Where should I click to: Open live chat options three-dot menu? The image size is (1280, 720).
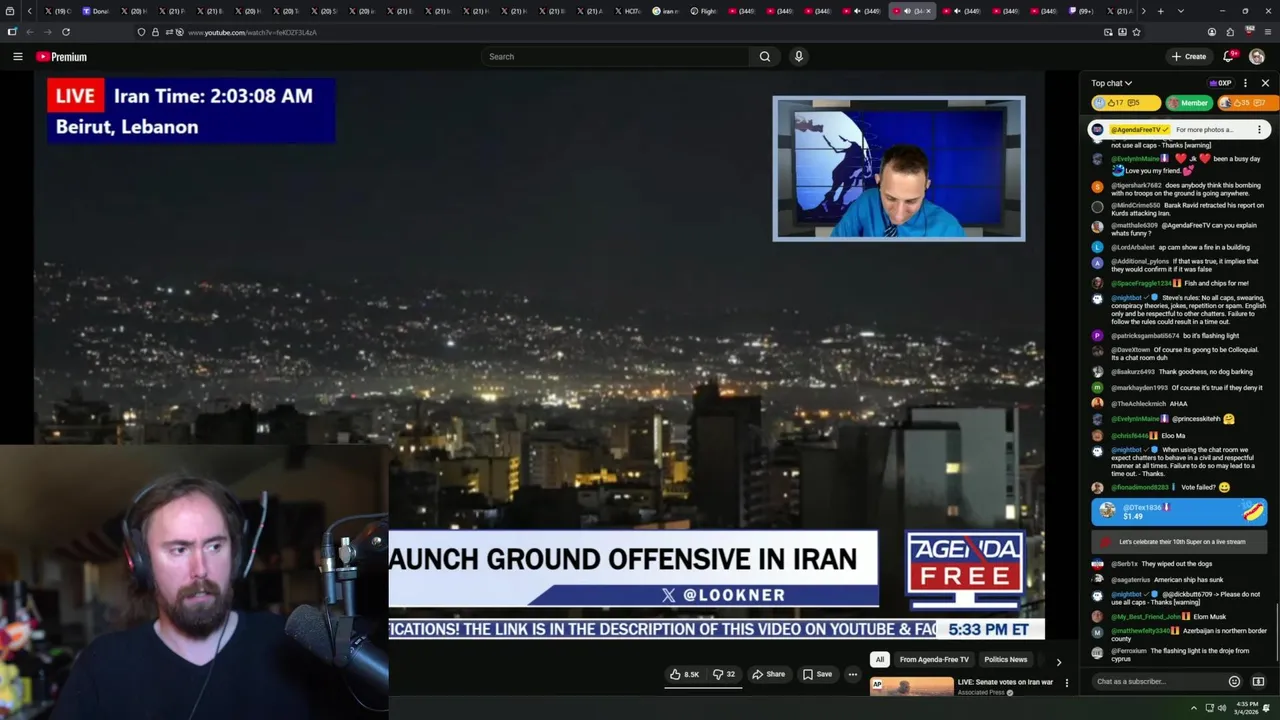[x=1245, y=83]
